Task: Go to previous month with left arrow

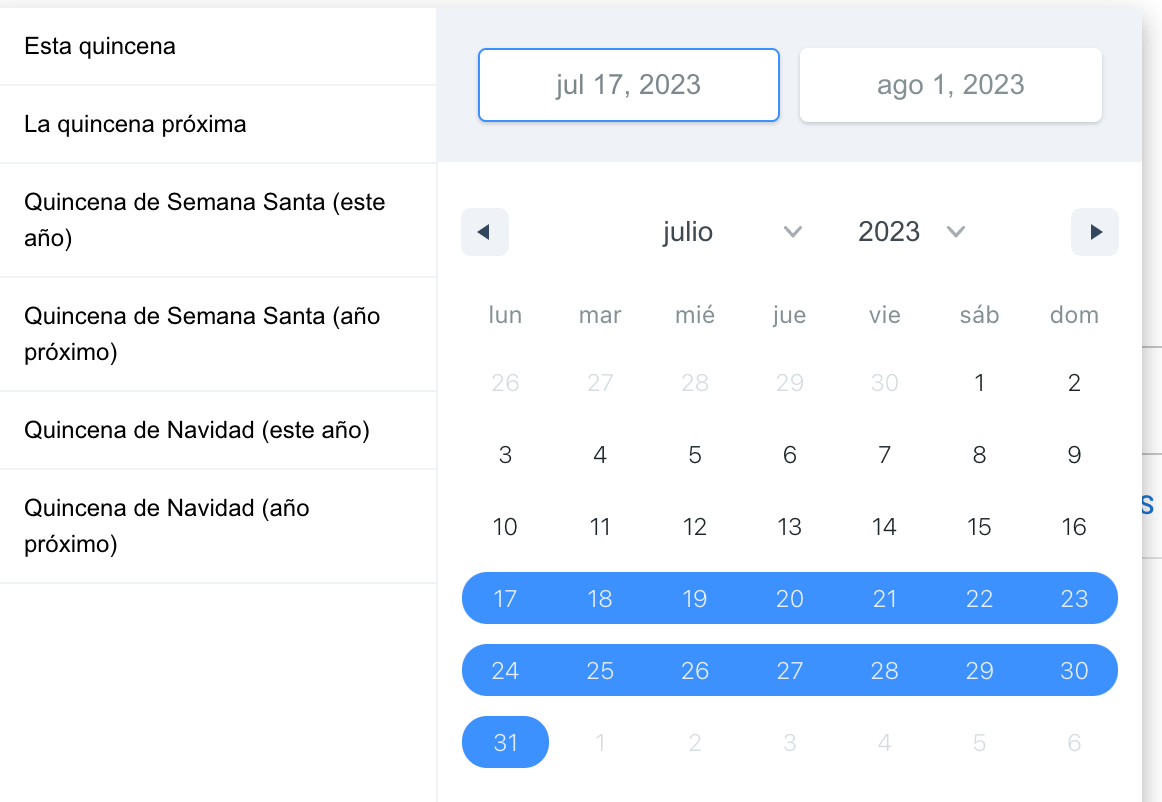Action: (485, 232)
